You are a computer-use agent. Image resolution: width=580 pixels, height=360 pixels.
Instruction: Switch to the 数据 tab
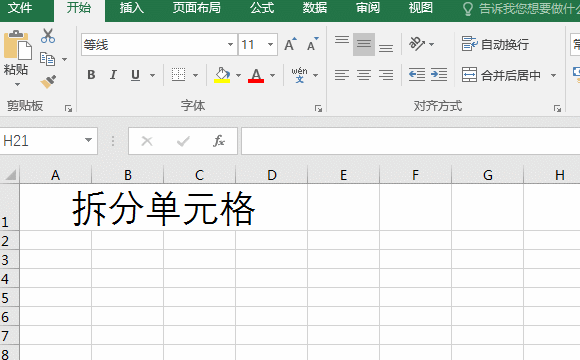[315, 8]
